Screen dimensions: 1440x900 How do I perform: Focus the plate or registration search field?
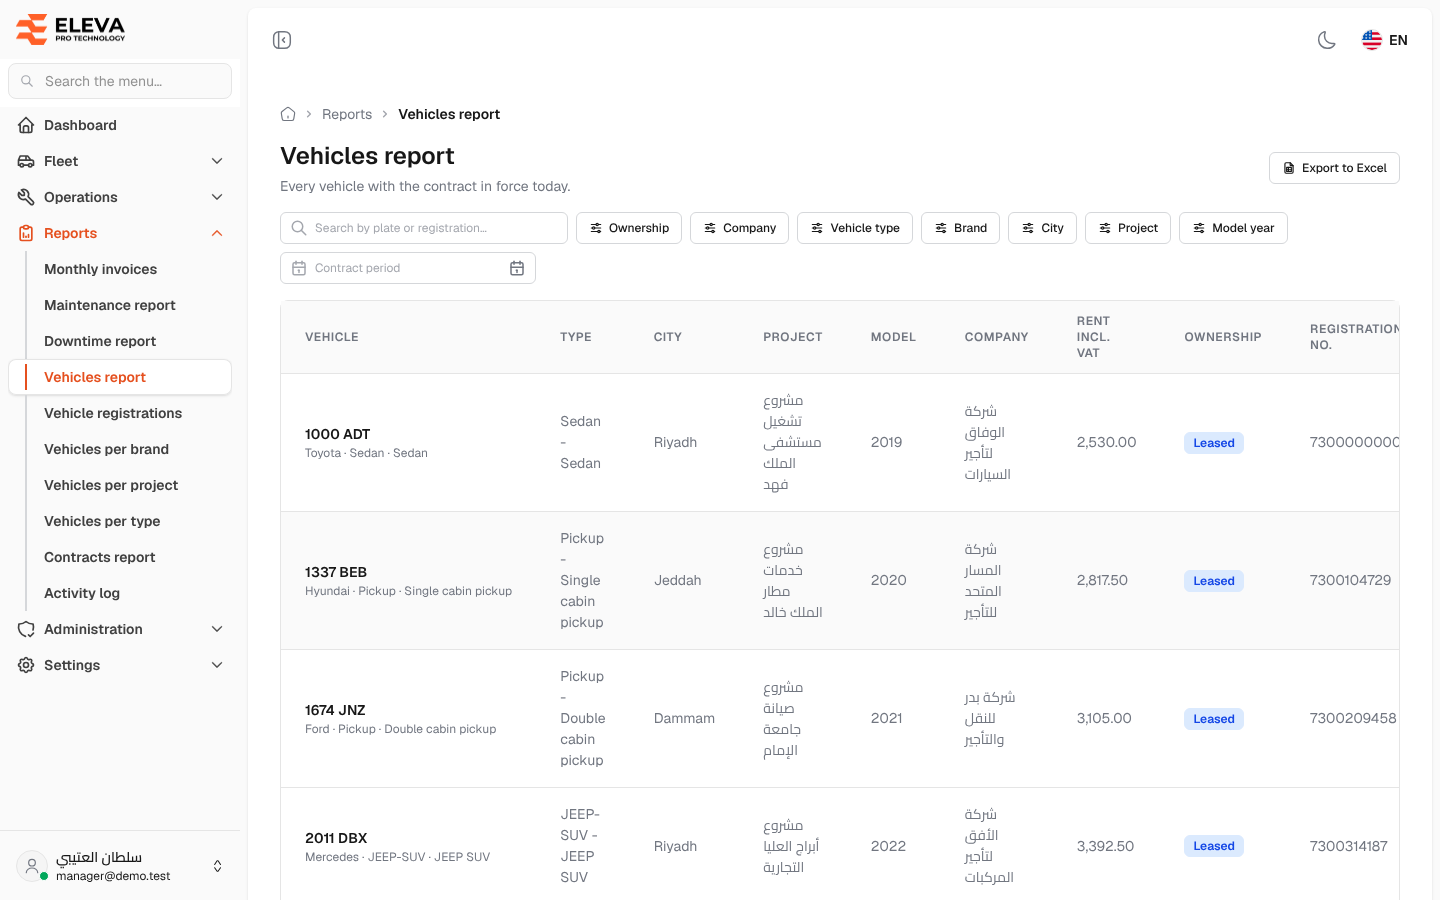pos(424,228)
